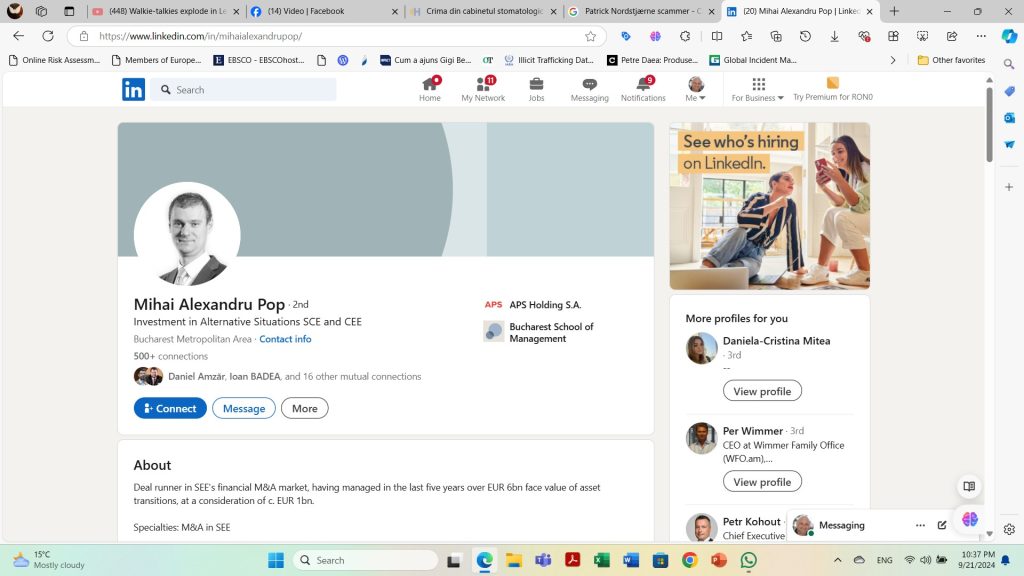The width and height of the screenshot is (1024, 576).
Task: Click the page vertical scrollbar
Action: (989, 125)
